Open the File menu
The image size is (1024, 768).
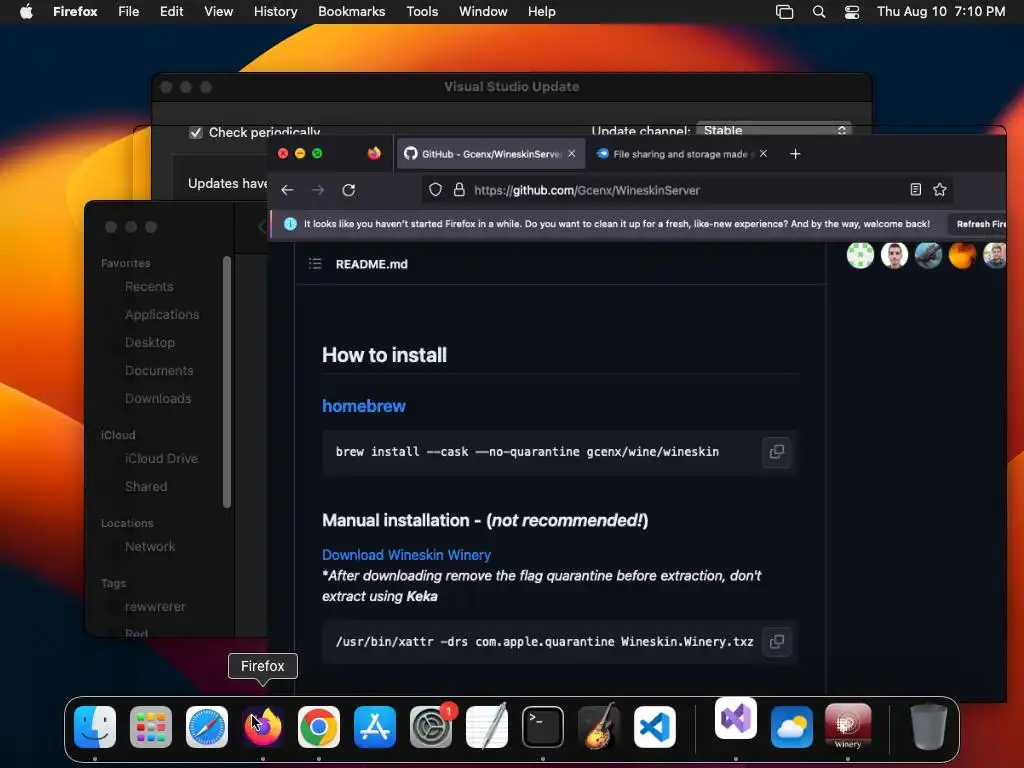click(x=129, y=12)
